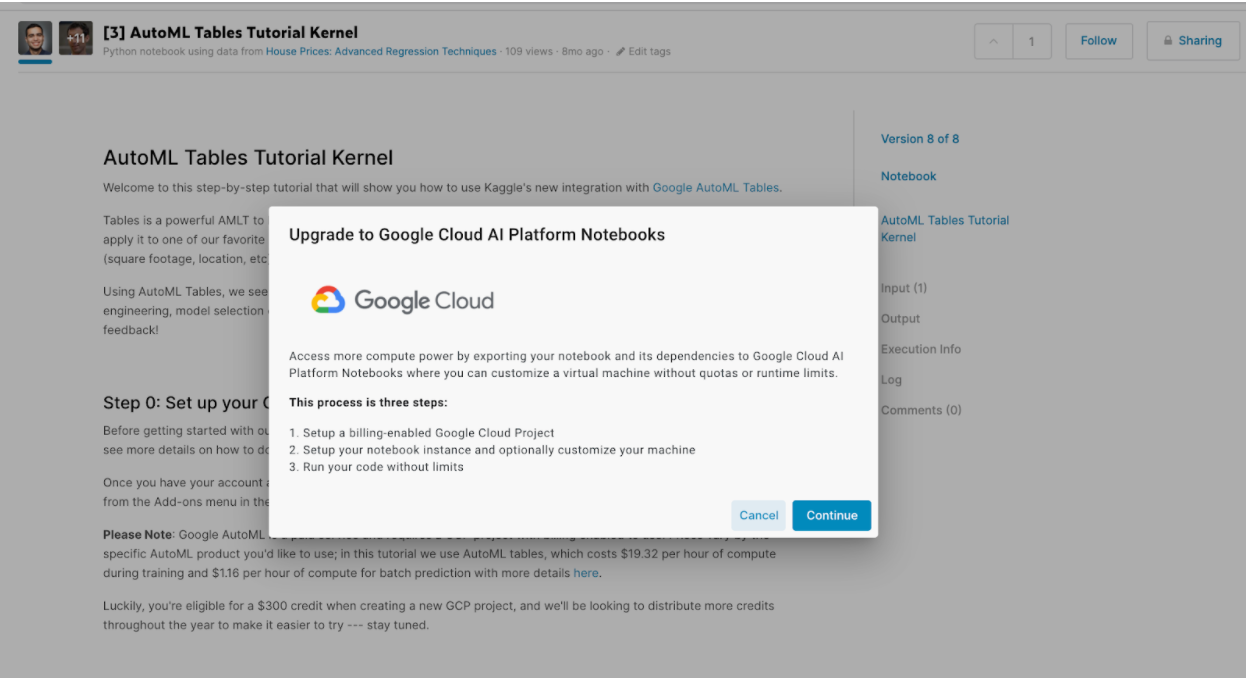The image size is (1246, 678).
Task: Click the 'here' pricing details link
Action: pos(586,573)
